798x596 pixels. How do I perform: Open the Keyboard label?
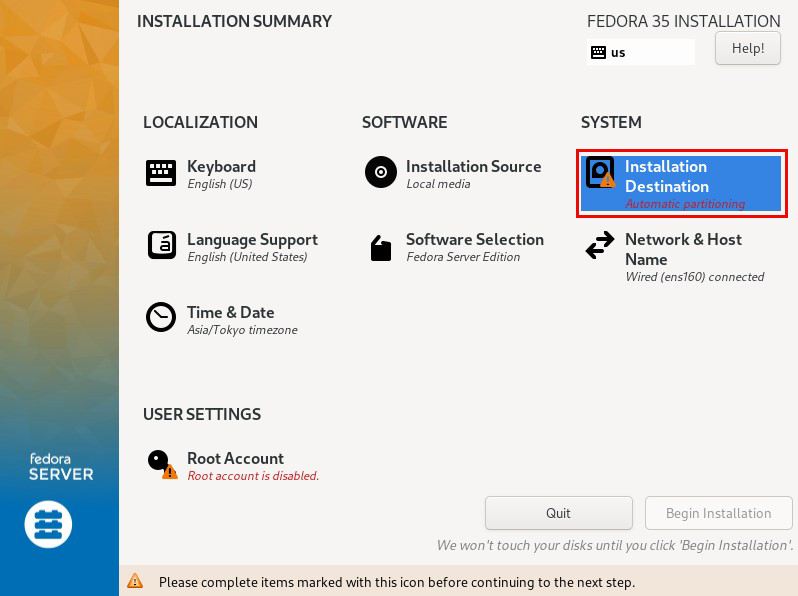[x=221, y=166]
